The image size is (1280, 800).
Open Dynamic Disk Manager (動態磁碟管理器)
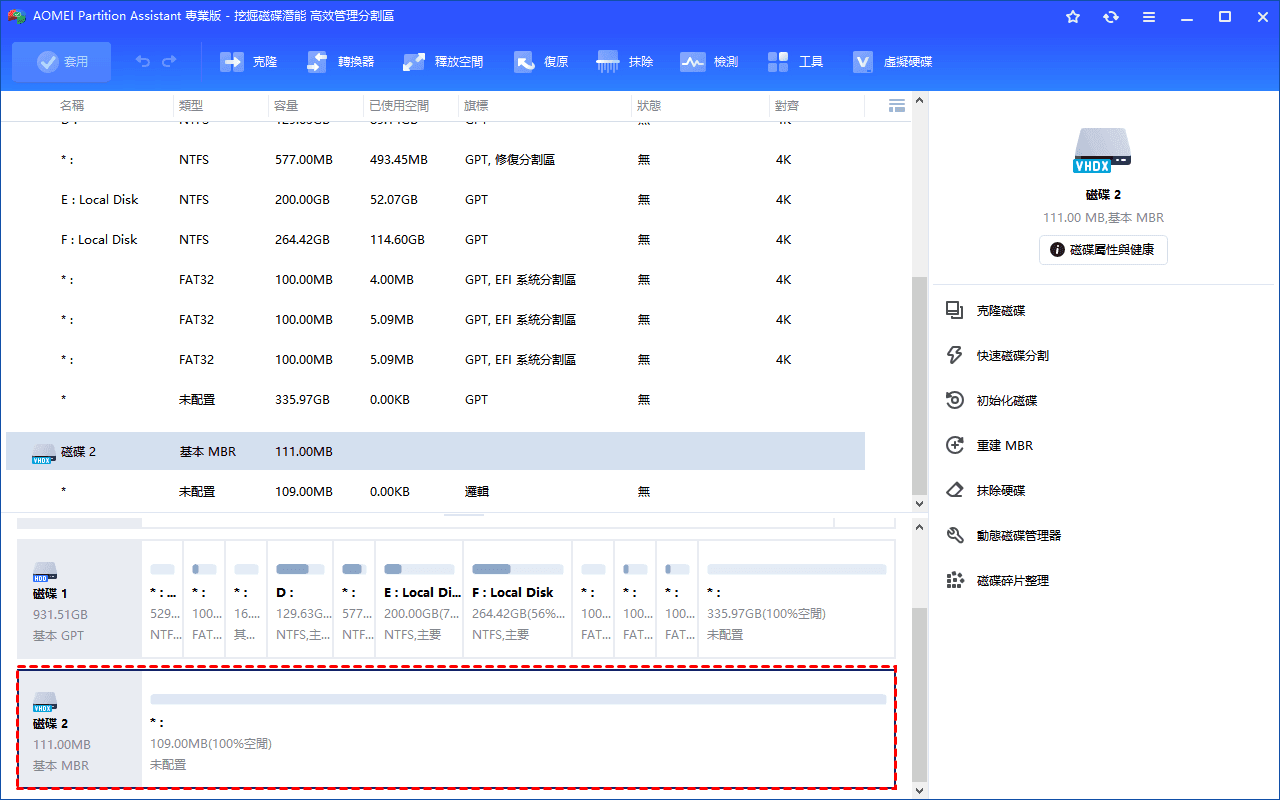click(1004, 536)
